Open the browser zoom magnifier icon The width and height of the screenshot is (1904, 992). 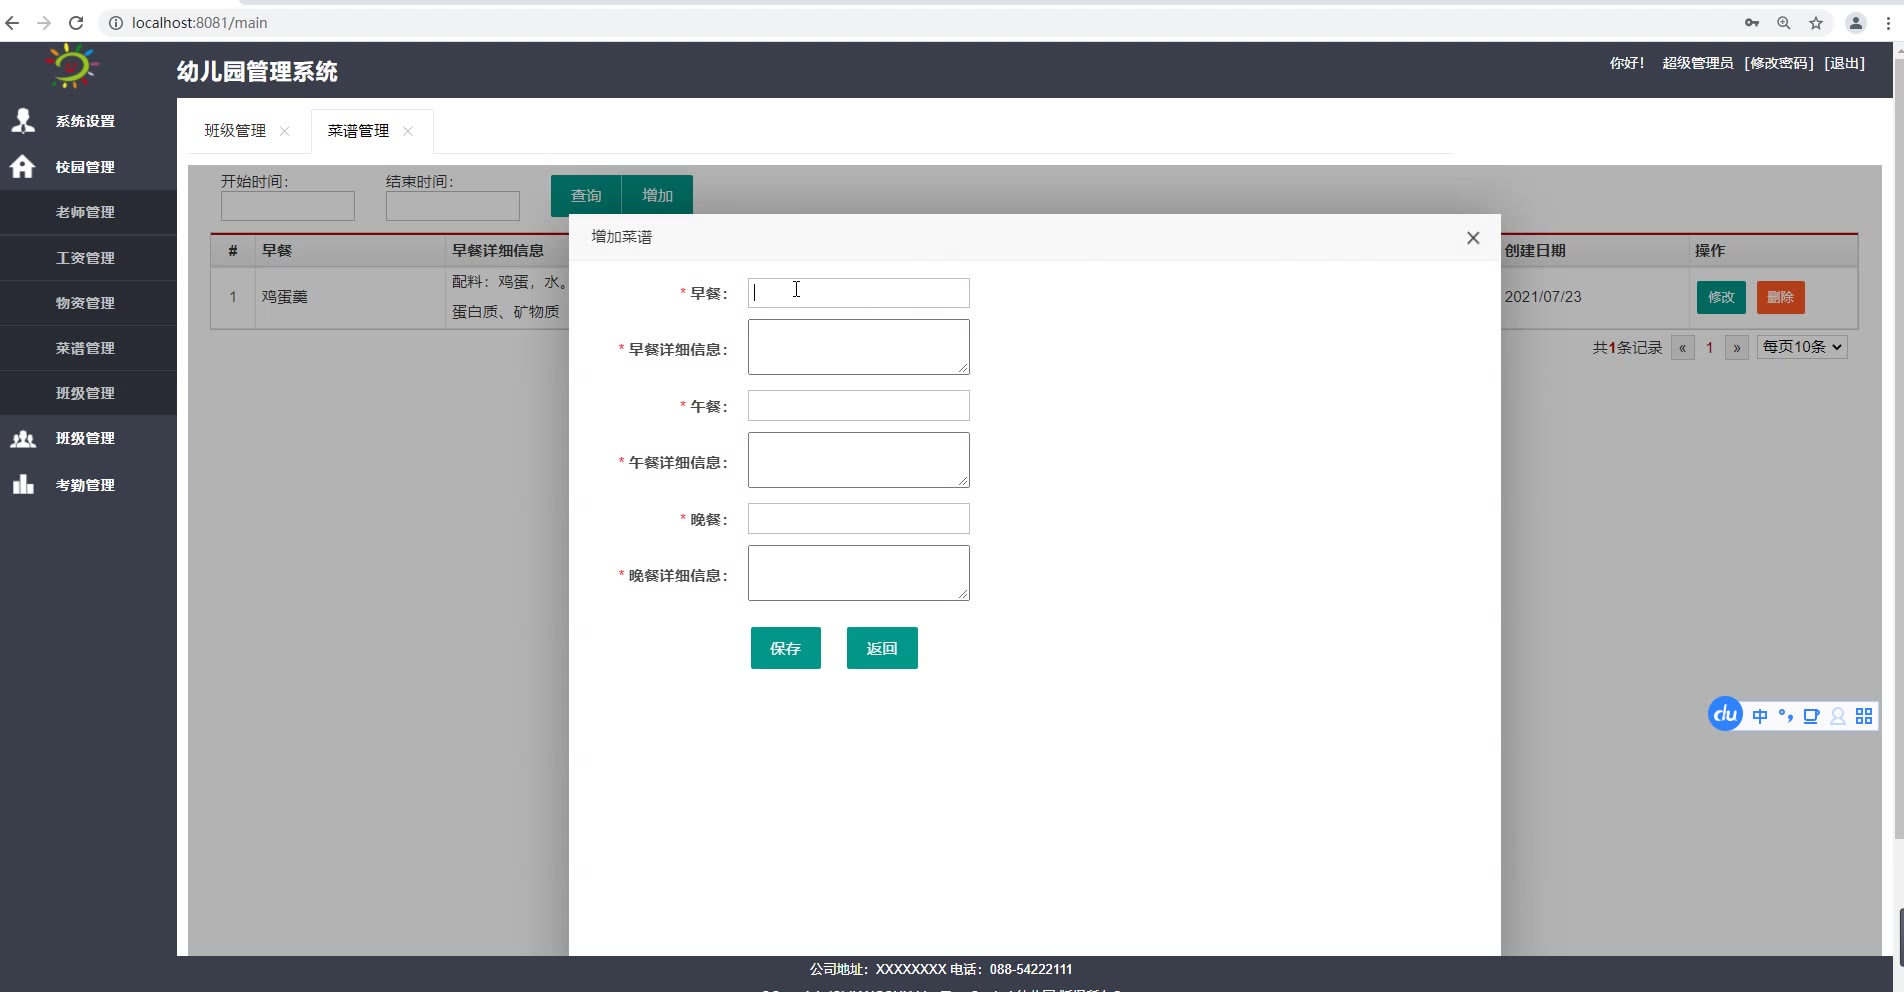(x=1784, y=23)
